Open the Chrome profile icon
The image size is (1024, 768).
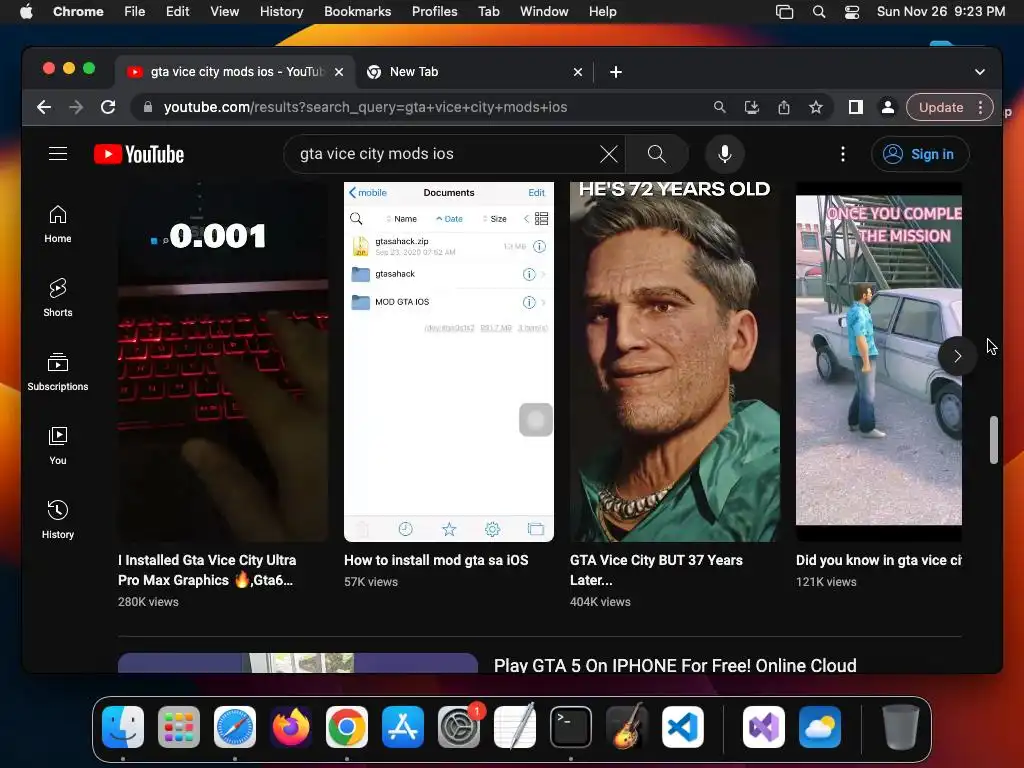point(888,107)
